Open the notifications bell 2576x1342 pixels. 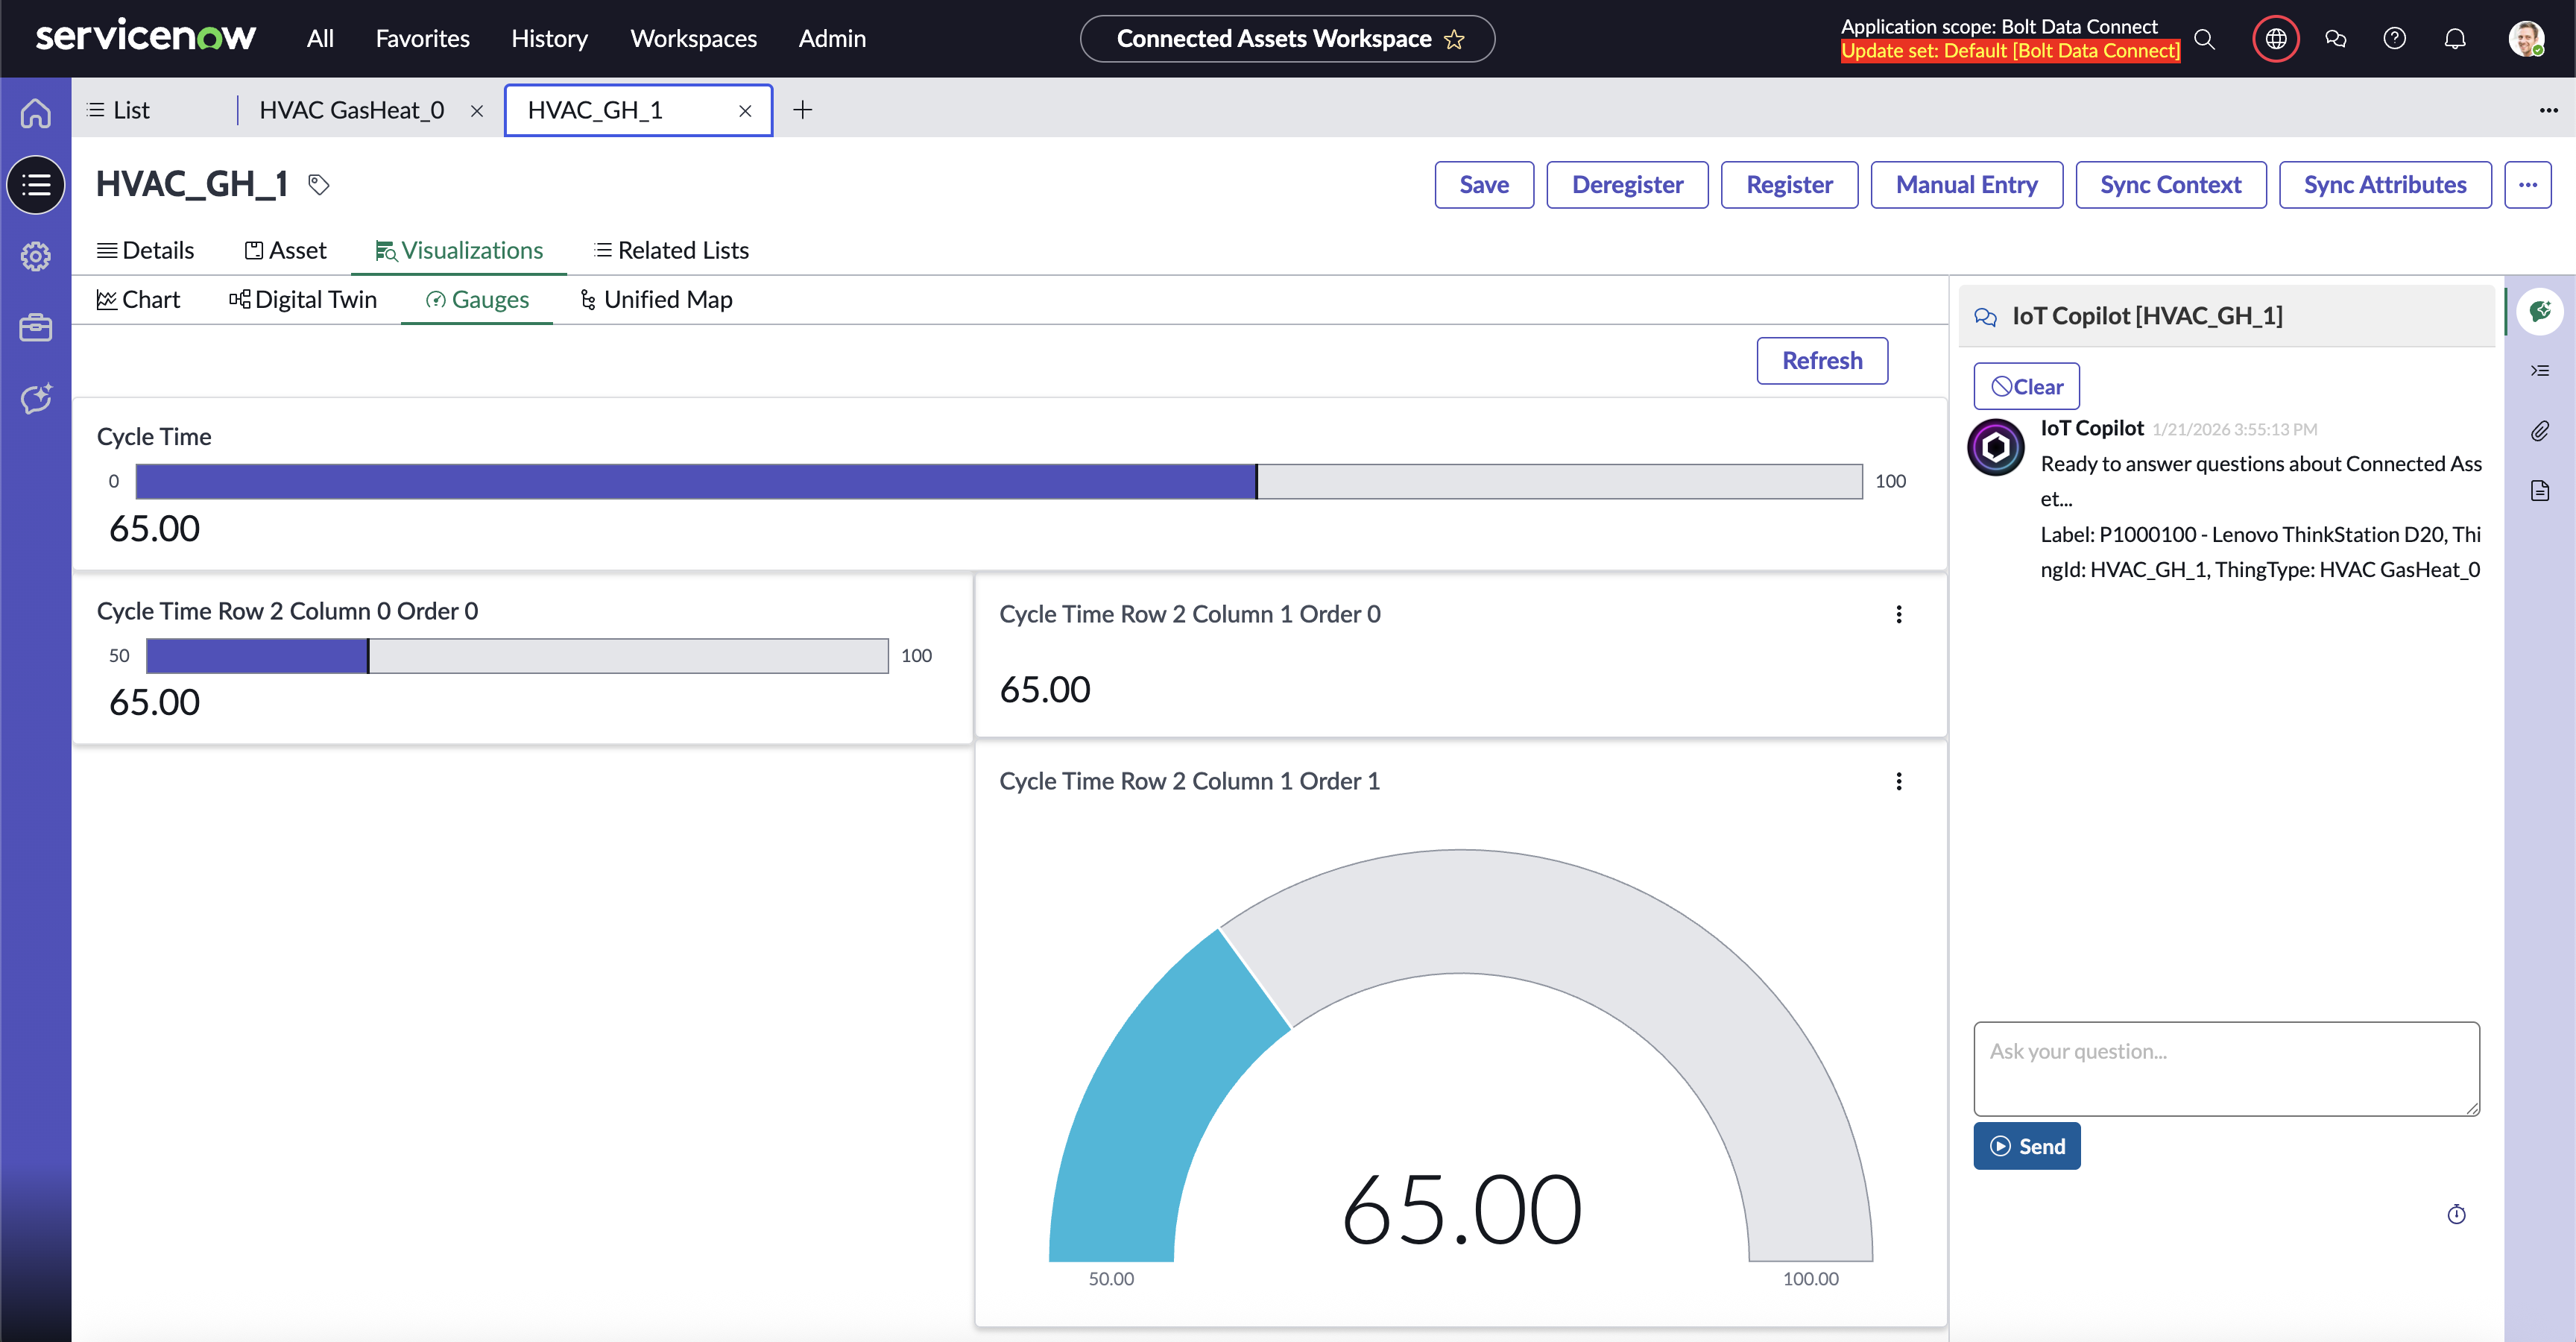tap(2455, 39)
